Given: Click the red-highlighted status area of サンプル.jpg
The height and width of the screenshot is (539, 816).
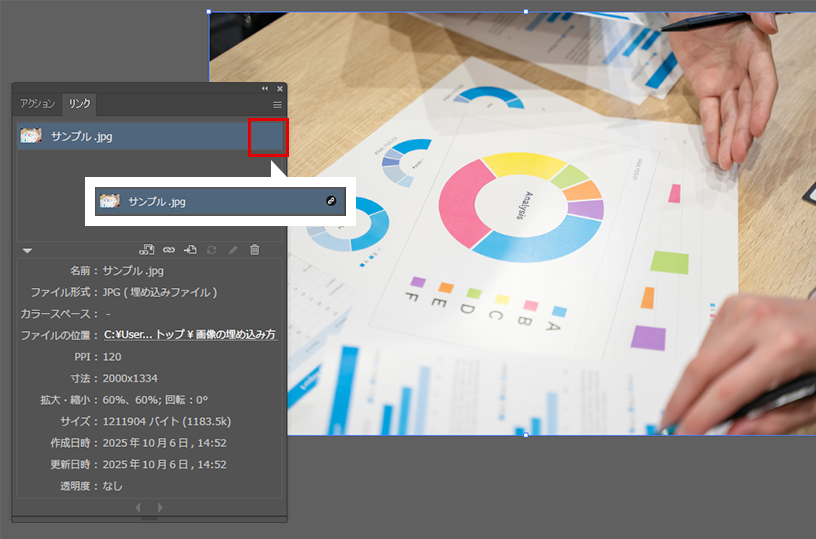Looking at the screenshot, I should [268, 137].
